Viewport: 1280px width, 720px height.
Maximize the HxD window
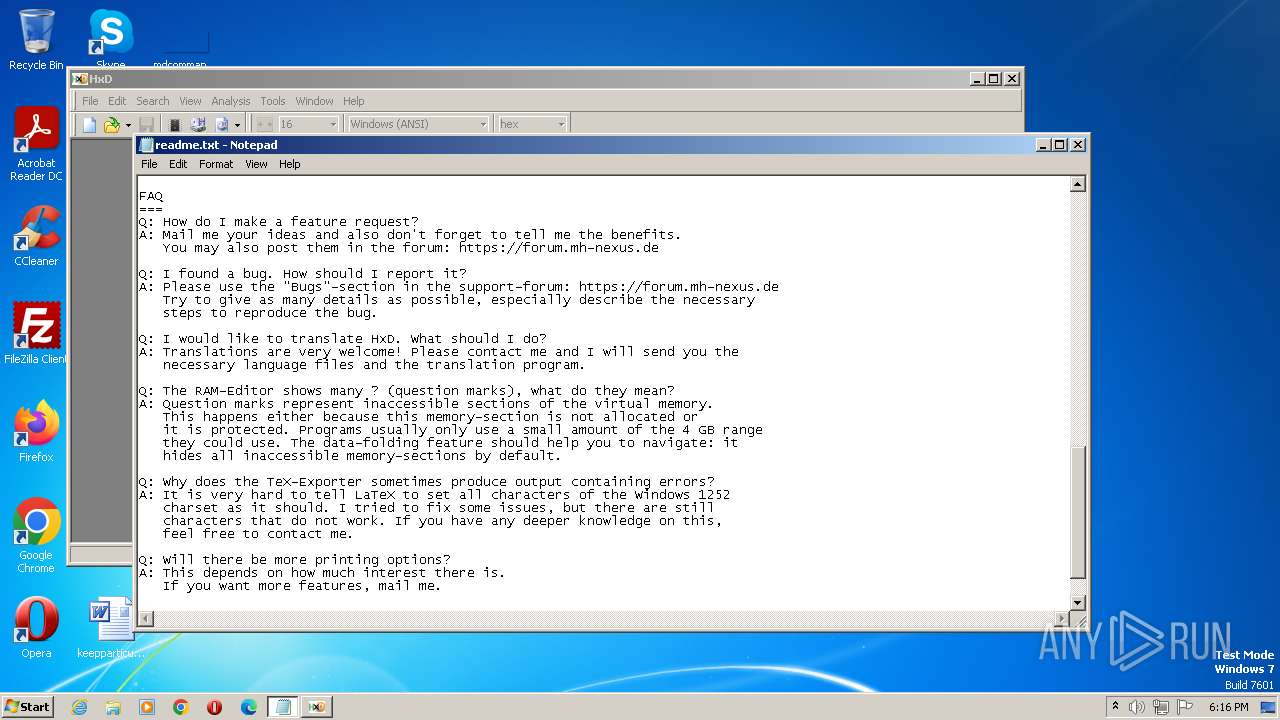(994, 79)
